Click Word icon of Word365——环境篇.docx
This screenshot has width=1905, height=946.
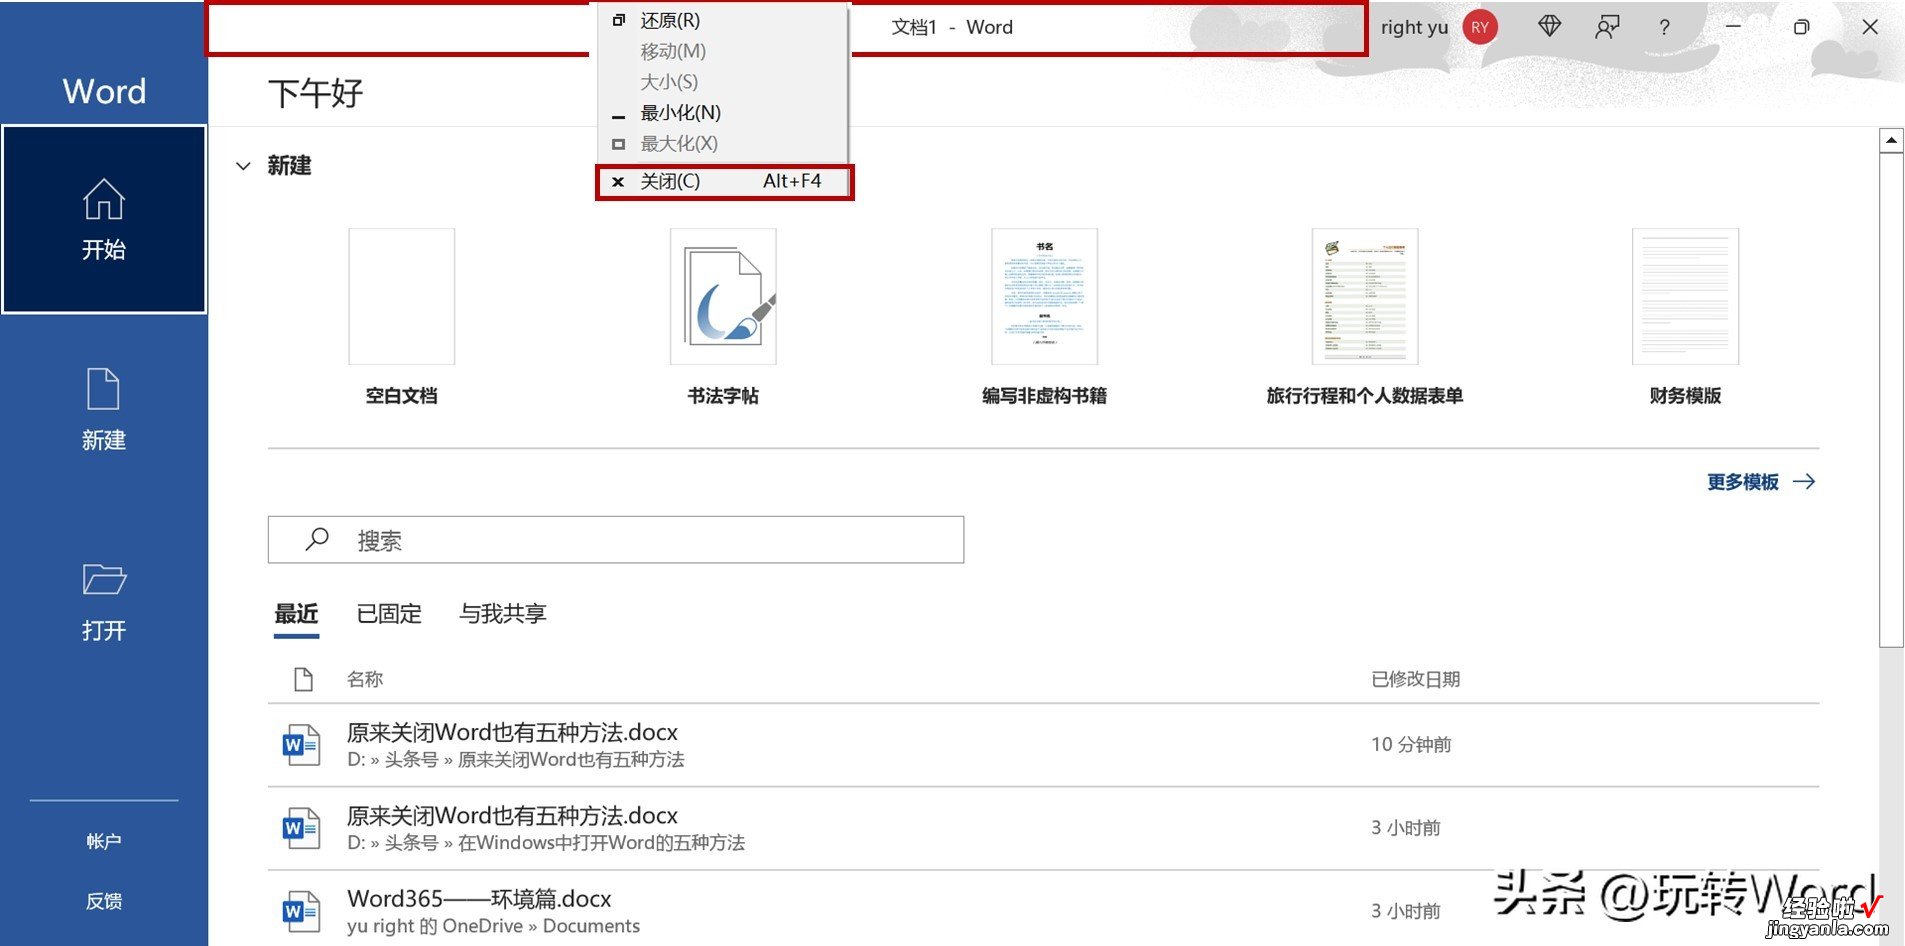coord(301,911)
